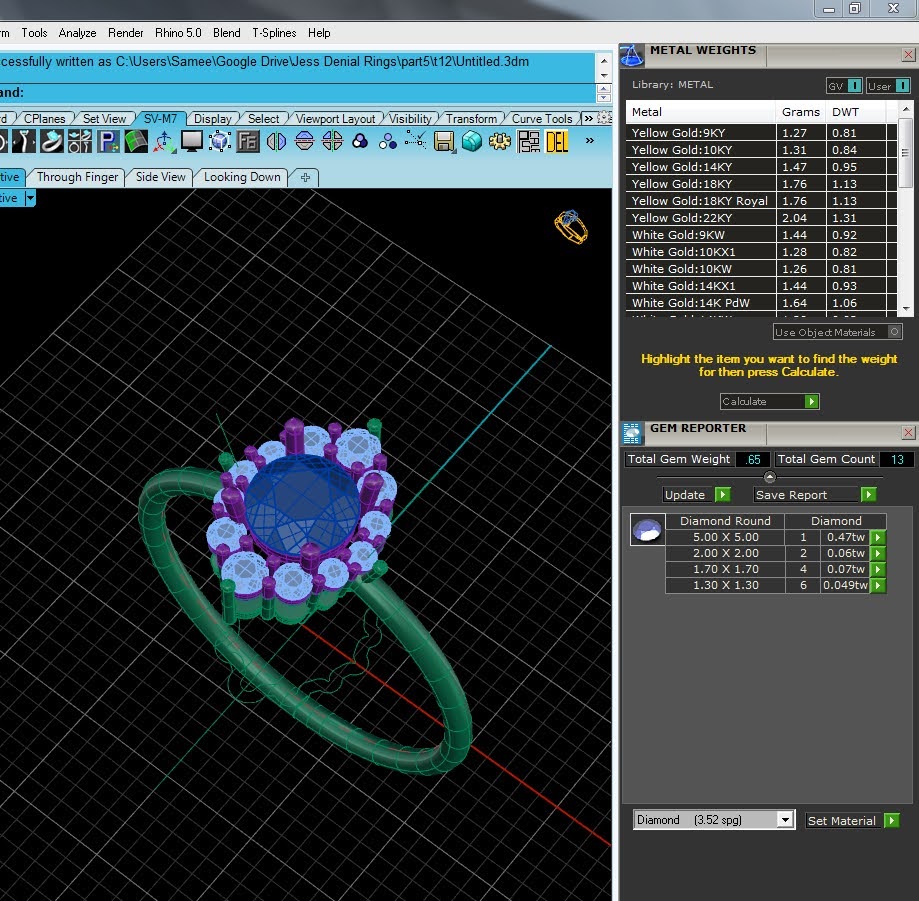Click the command history scroll up arrow
Screen dimensions: 919x901
pyautogui.click(x=604, y=61)
